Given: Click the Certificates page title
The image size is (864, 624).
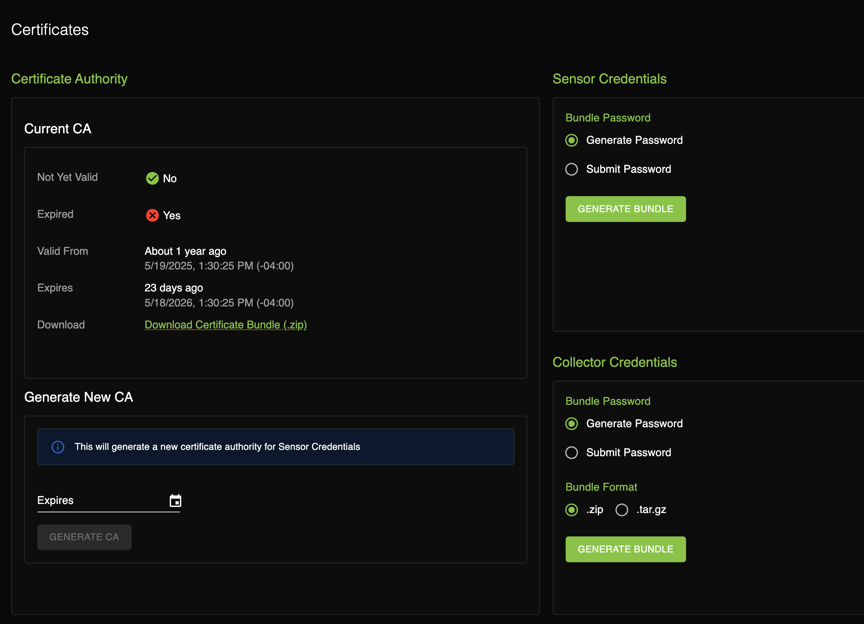Looking at the screenshot, I should tap(50, 30).
